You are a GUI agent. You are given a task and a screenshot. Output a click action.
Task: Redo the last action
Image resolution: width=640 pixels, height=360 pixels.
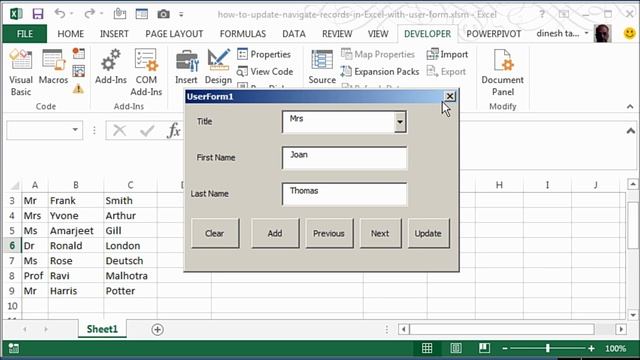click(89, 14)
